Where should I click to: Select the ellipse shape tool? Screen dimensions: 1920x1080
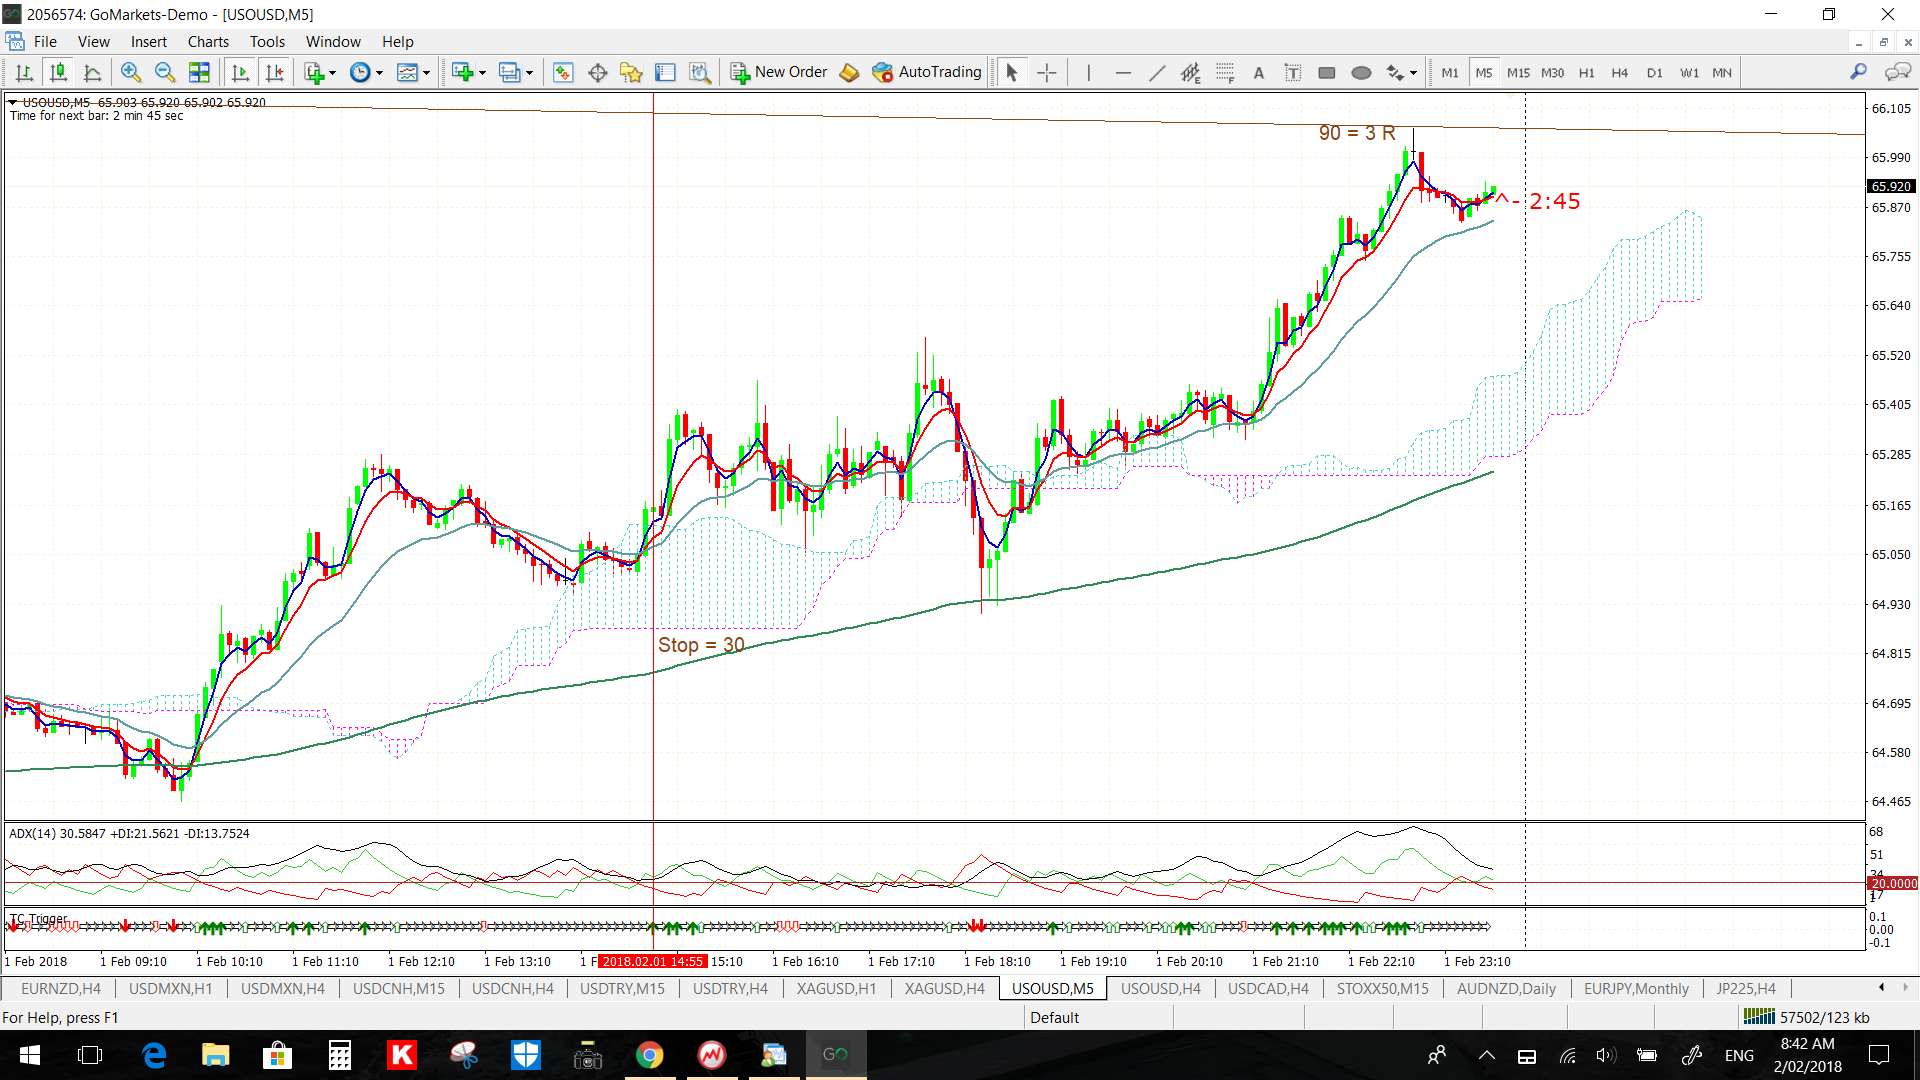(1361, 72)
